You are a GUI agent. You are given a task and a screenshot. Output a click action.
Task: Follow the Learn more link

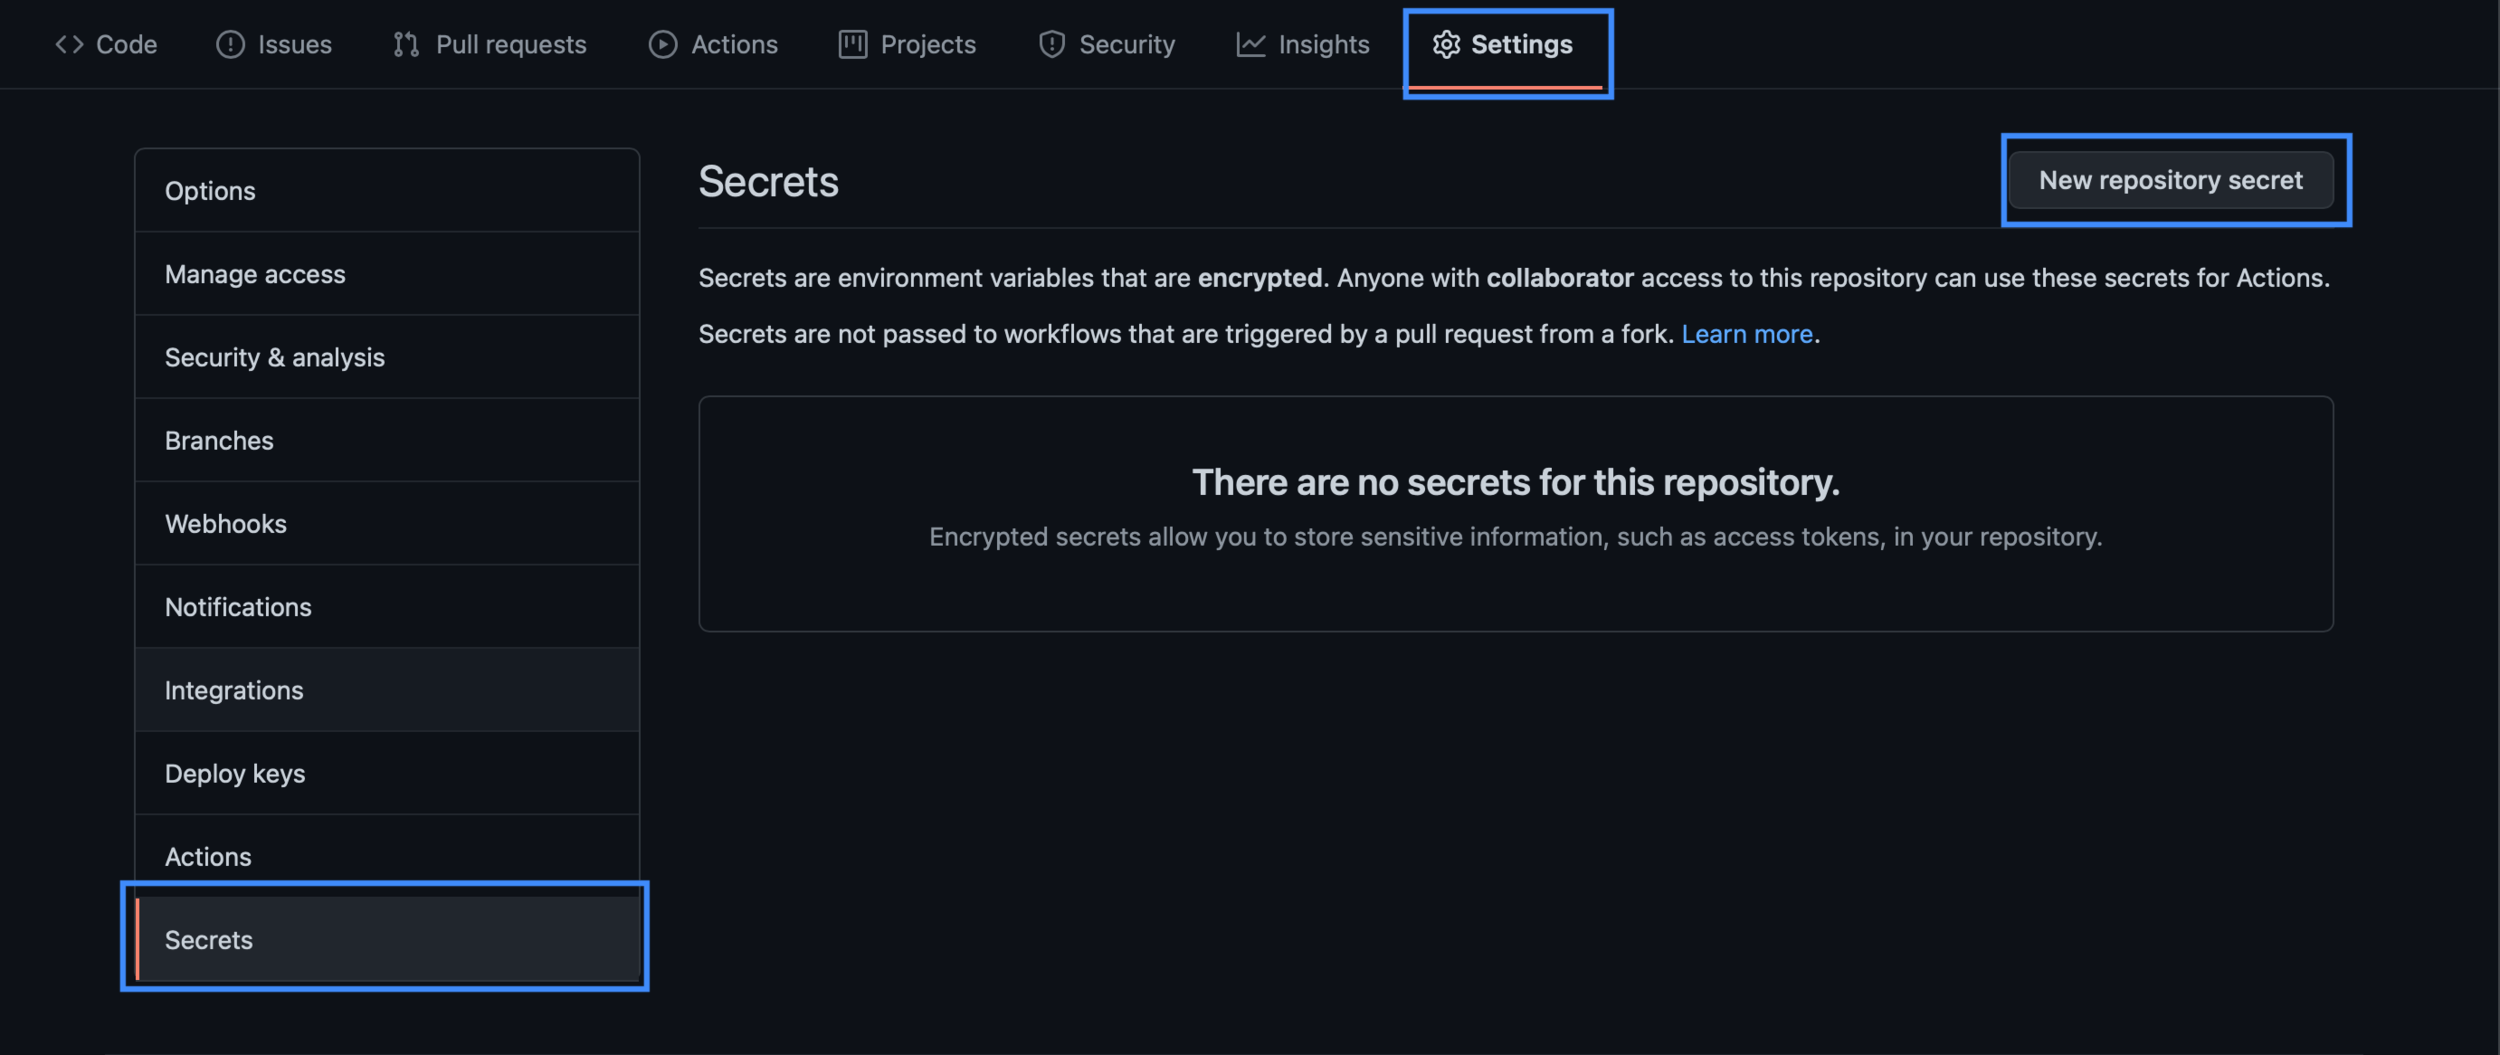tap(1746, 334)
